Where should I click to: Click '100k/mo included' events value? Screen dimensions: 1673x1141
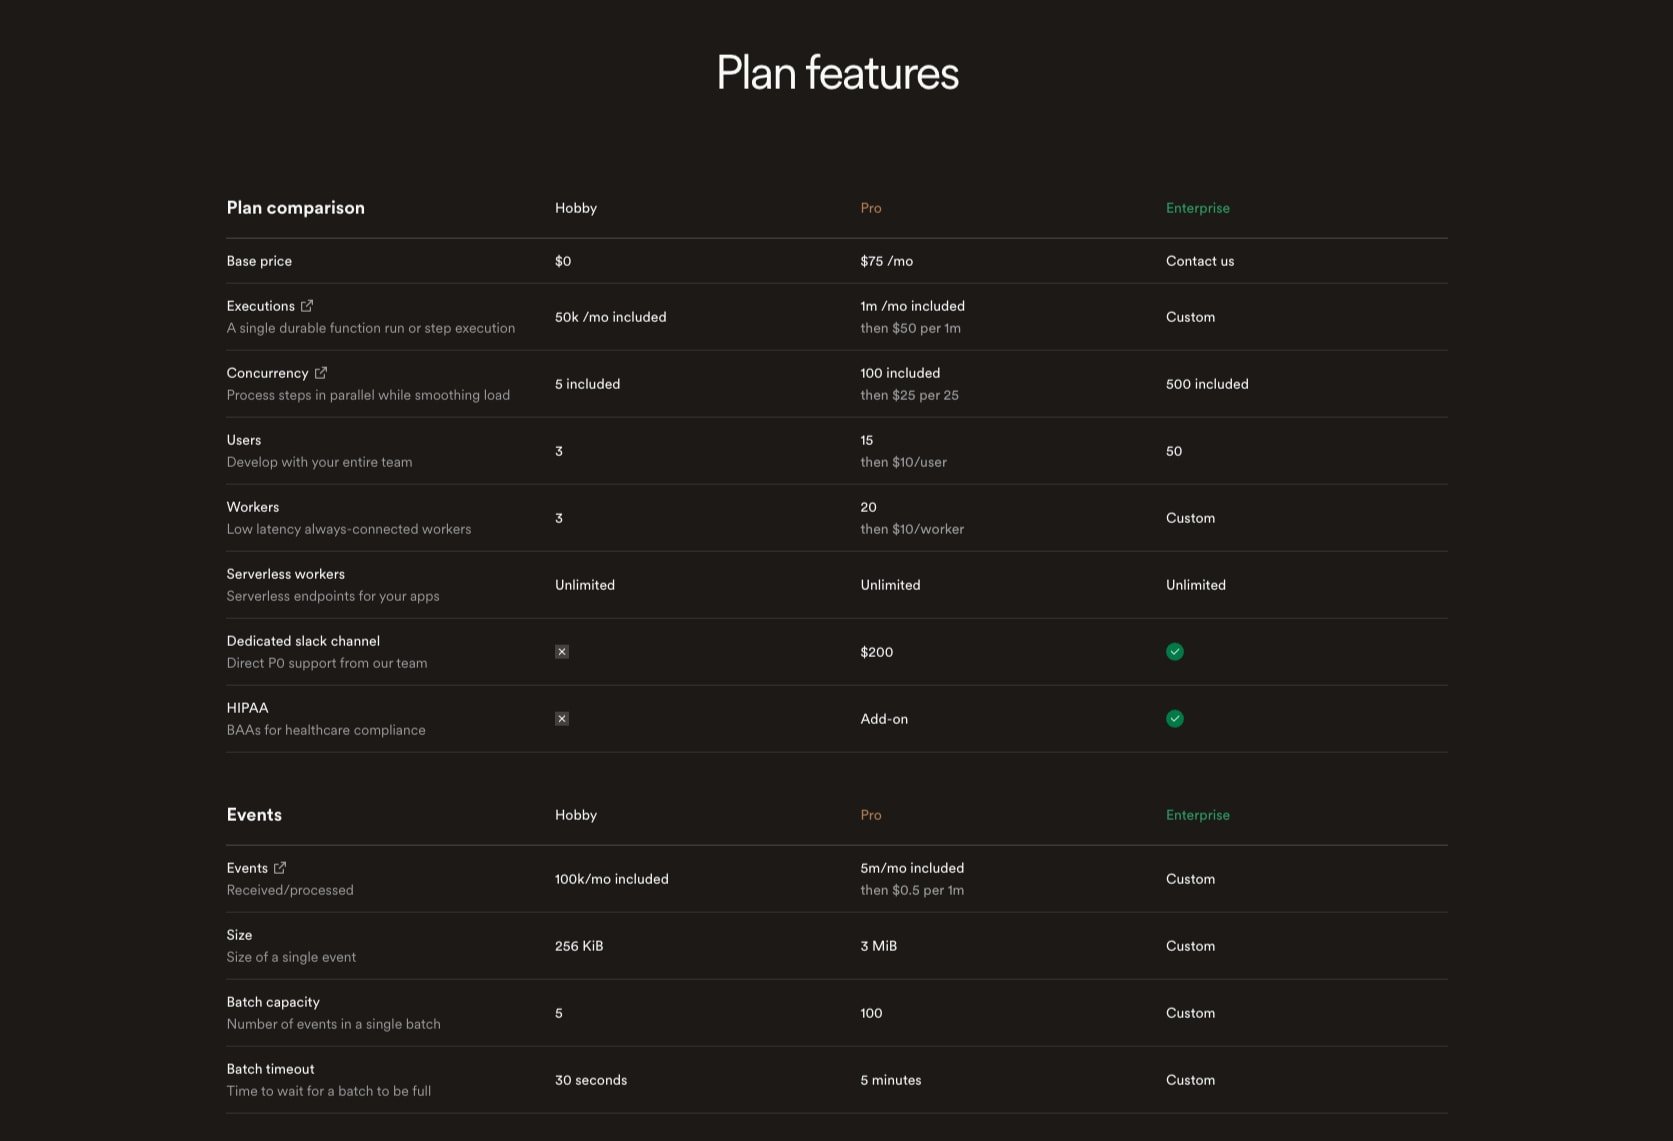coord(612,879)
